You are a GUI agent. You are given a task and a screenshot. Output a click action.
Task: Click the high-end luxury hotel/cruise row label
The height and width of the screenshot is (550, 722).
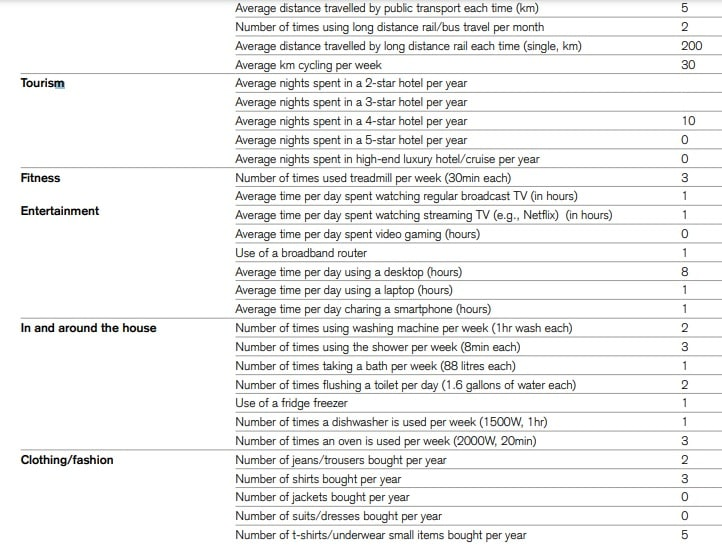387,159
